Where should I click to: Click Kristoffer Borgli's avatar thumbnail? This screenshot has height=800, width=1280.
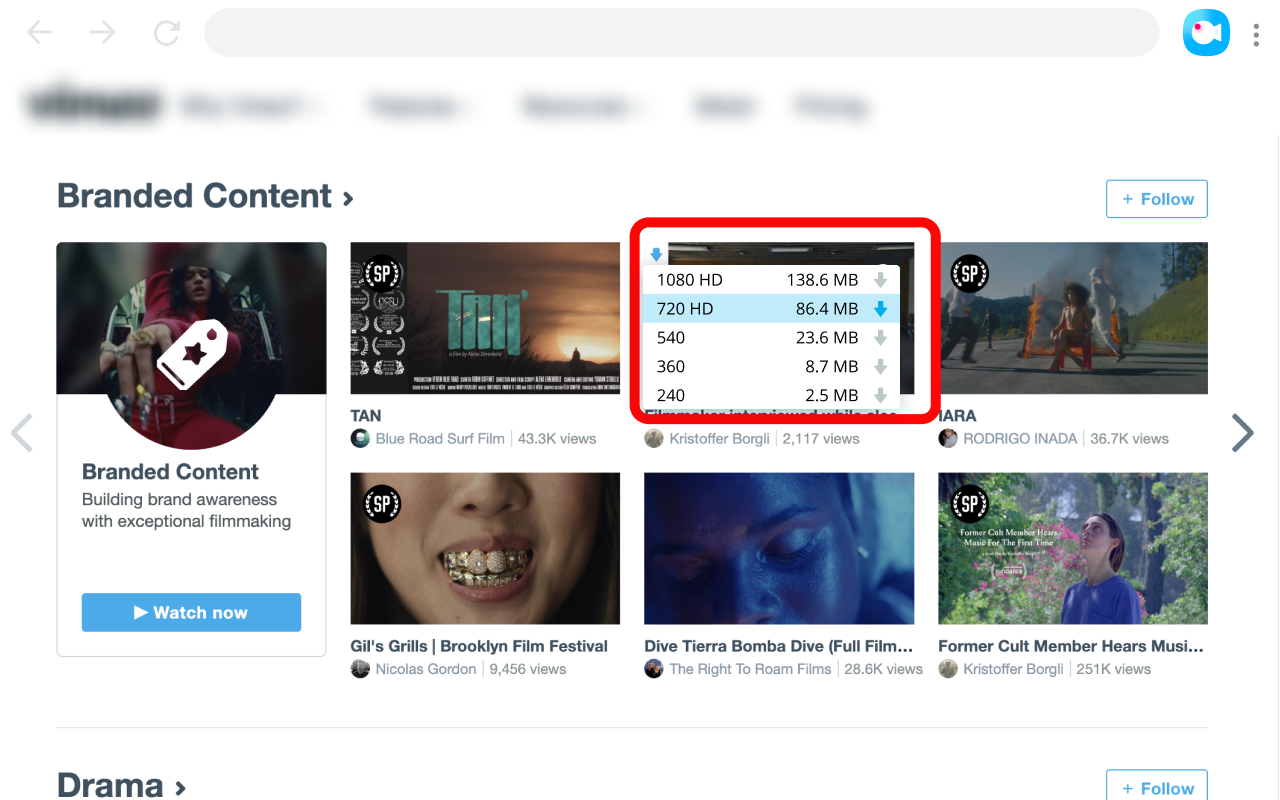(654, 438)
